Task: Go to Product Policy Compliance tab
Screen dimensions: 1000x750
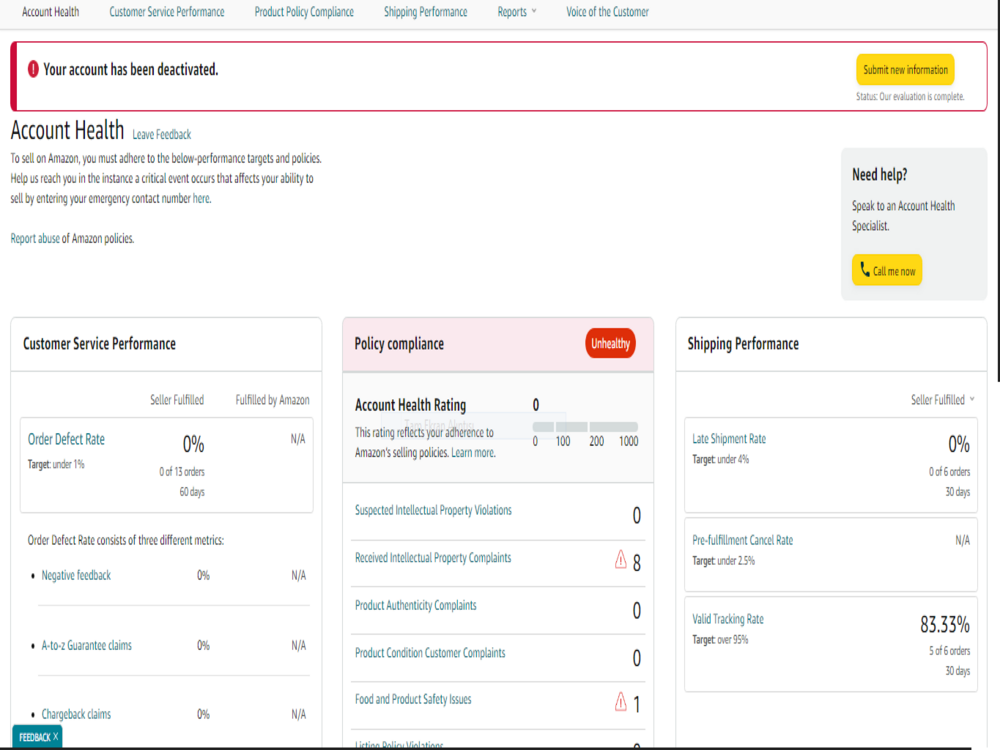Action: (304, 11)
